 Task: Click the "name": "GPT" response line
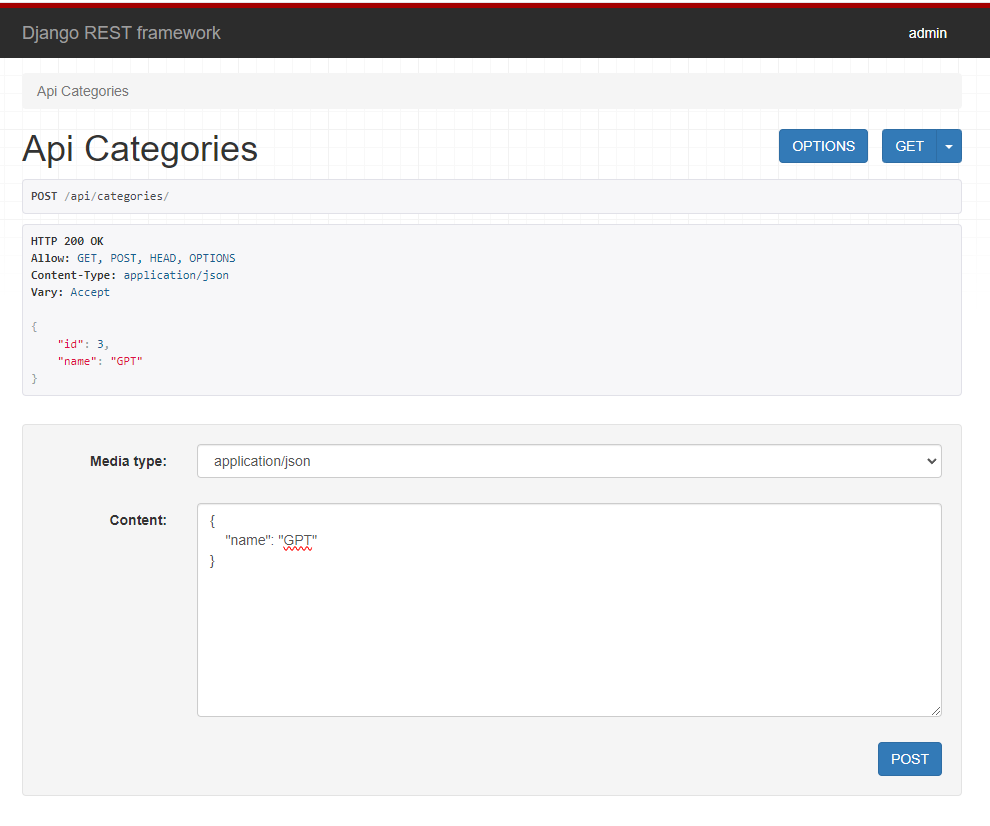(x=100, y=361)
